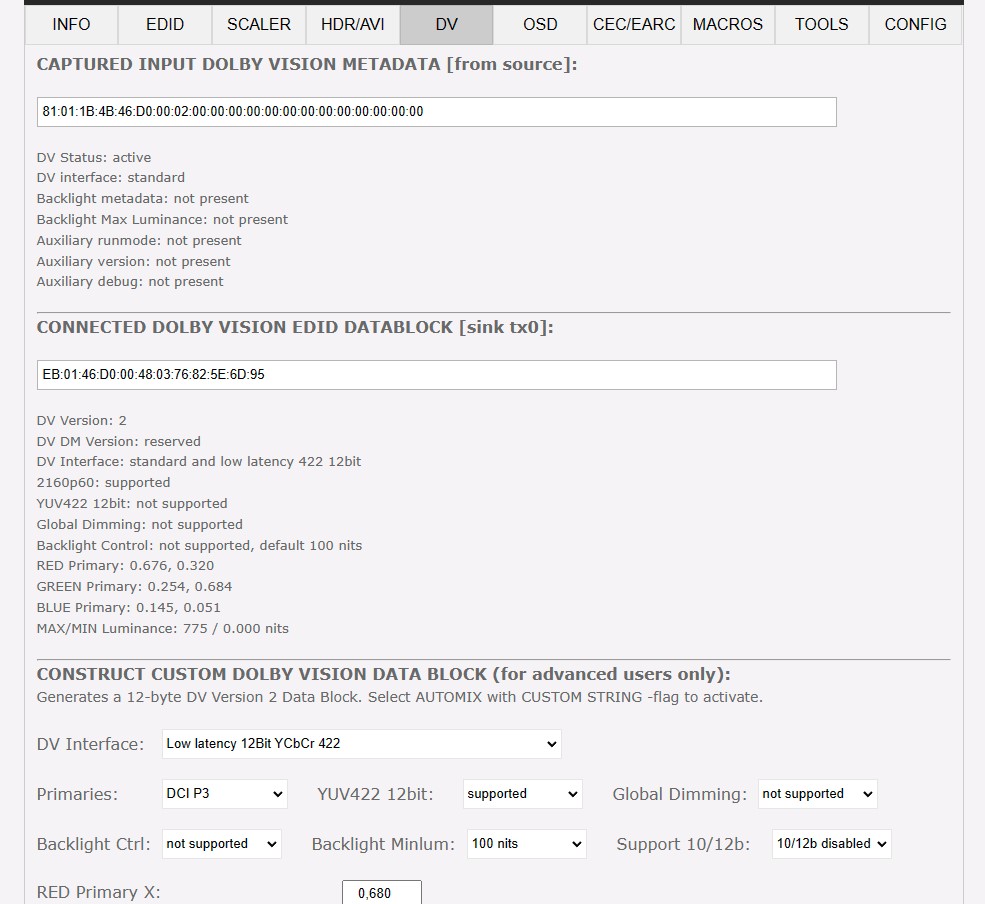Click the 'CONNECTED DOLBY VISION EDID DATABLOCK' heading
Image resolution: width=985 pixels, height=904 pixels.
point(295,327)
